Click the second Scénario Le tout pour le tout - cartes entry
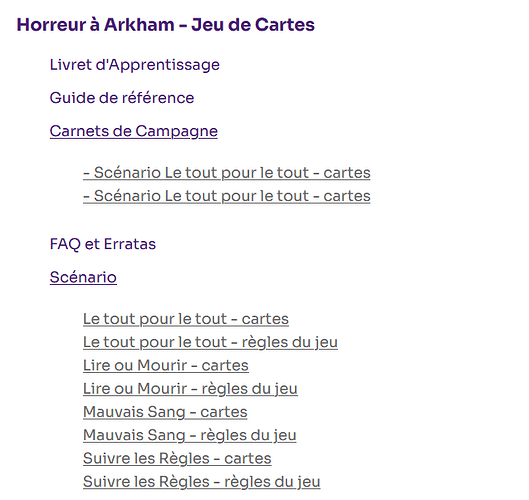Image resolution: width=529 pixels, height=500 pixels. coord(227,196)
